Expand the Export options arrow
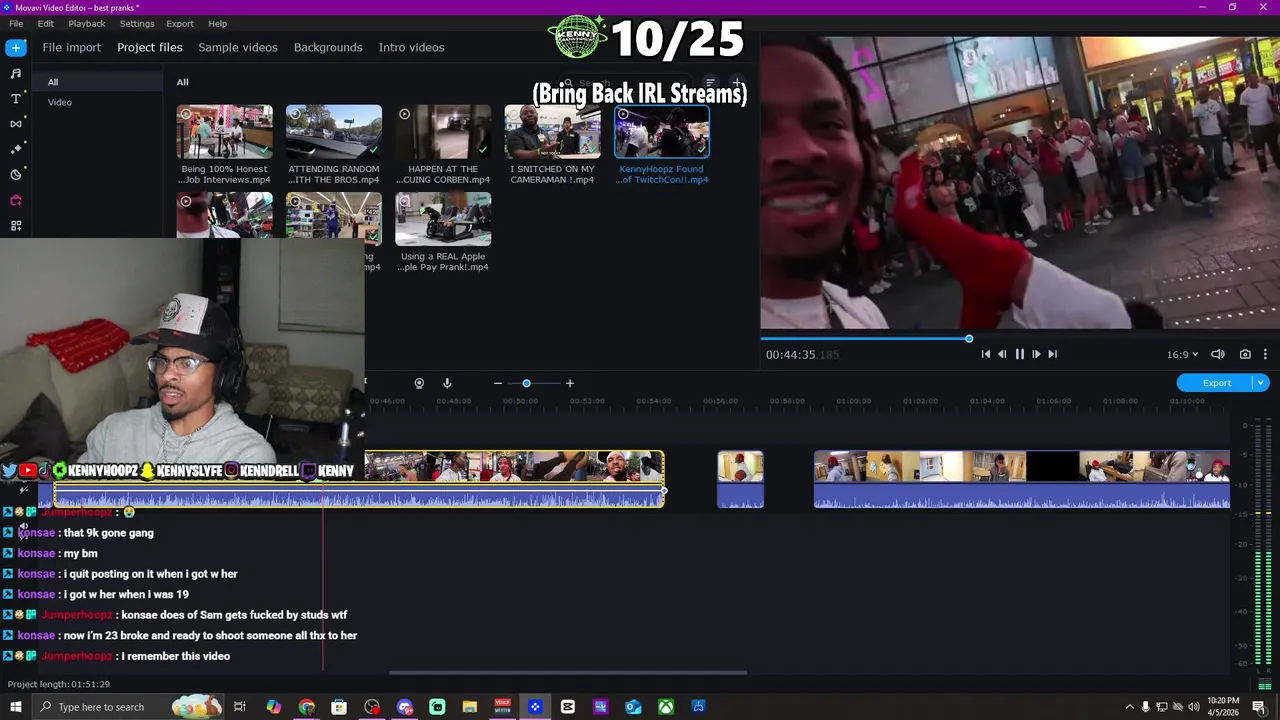The height and width of the screenshot is (720, 1280). coord(1261,383)
